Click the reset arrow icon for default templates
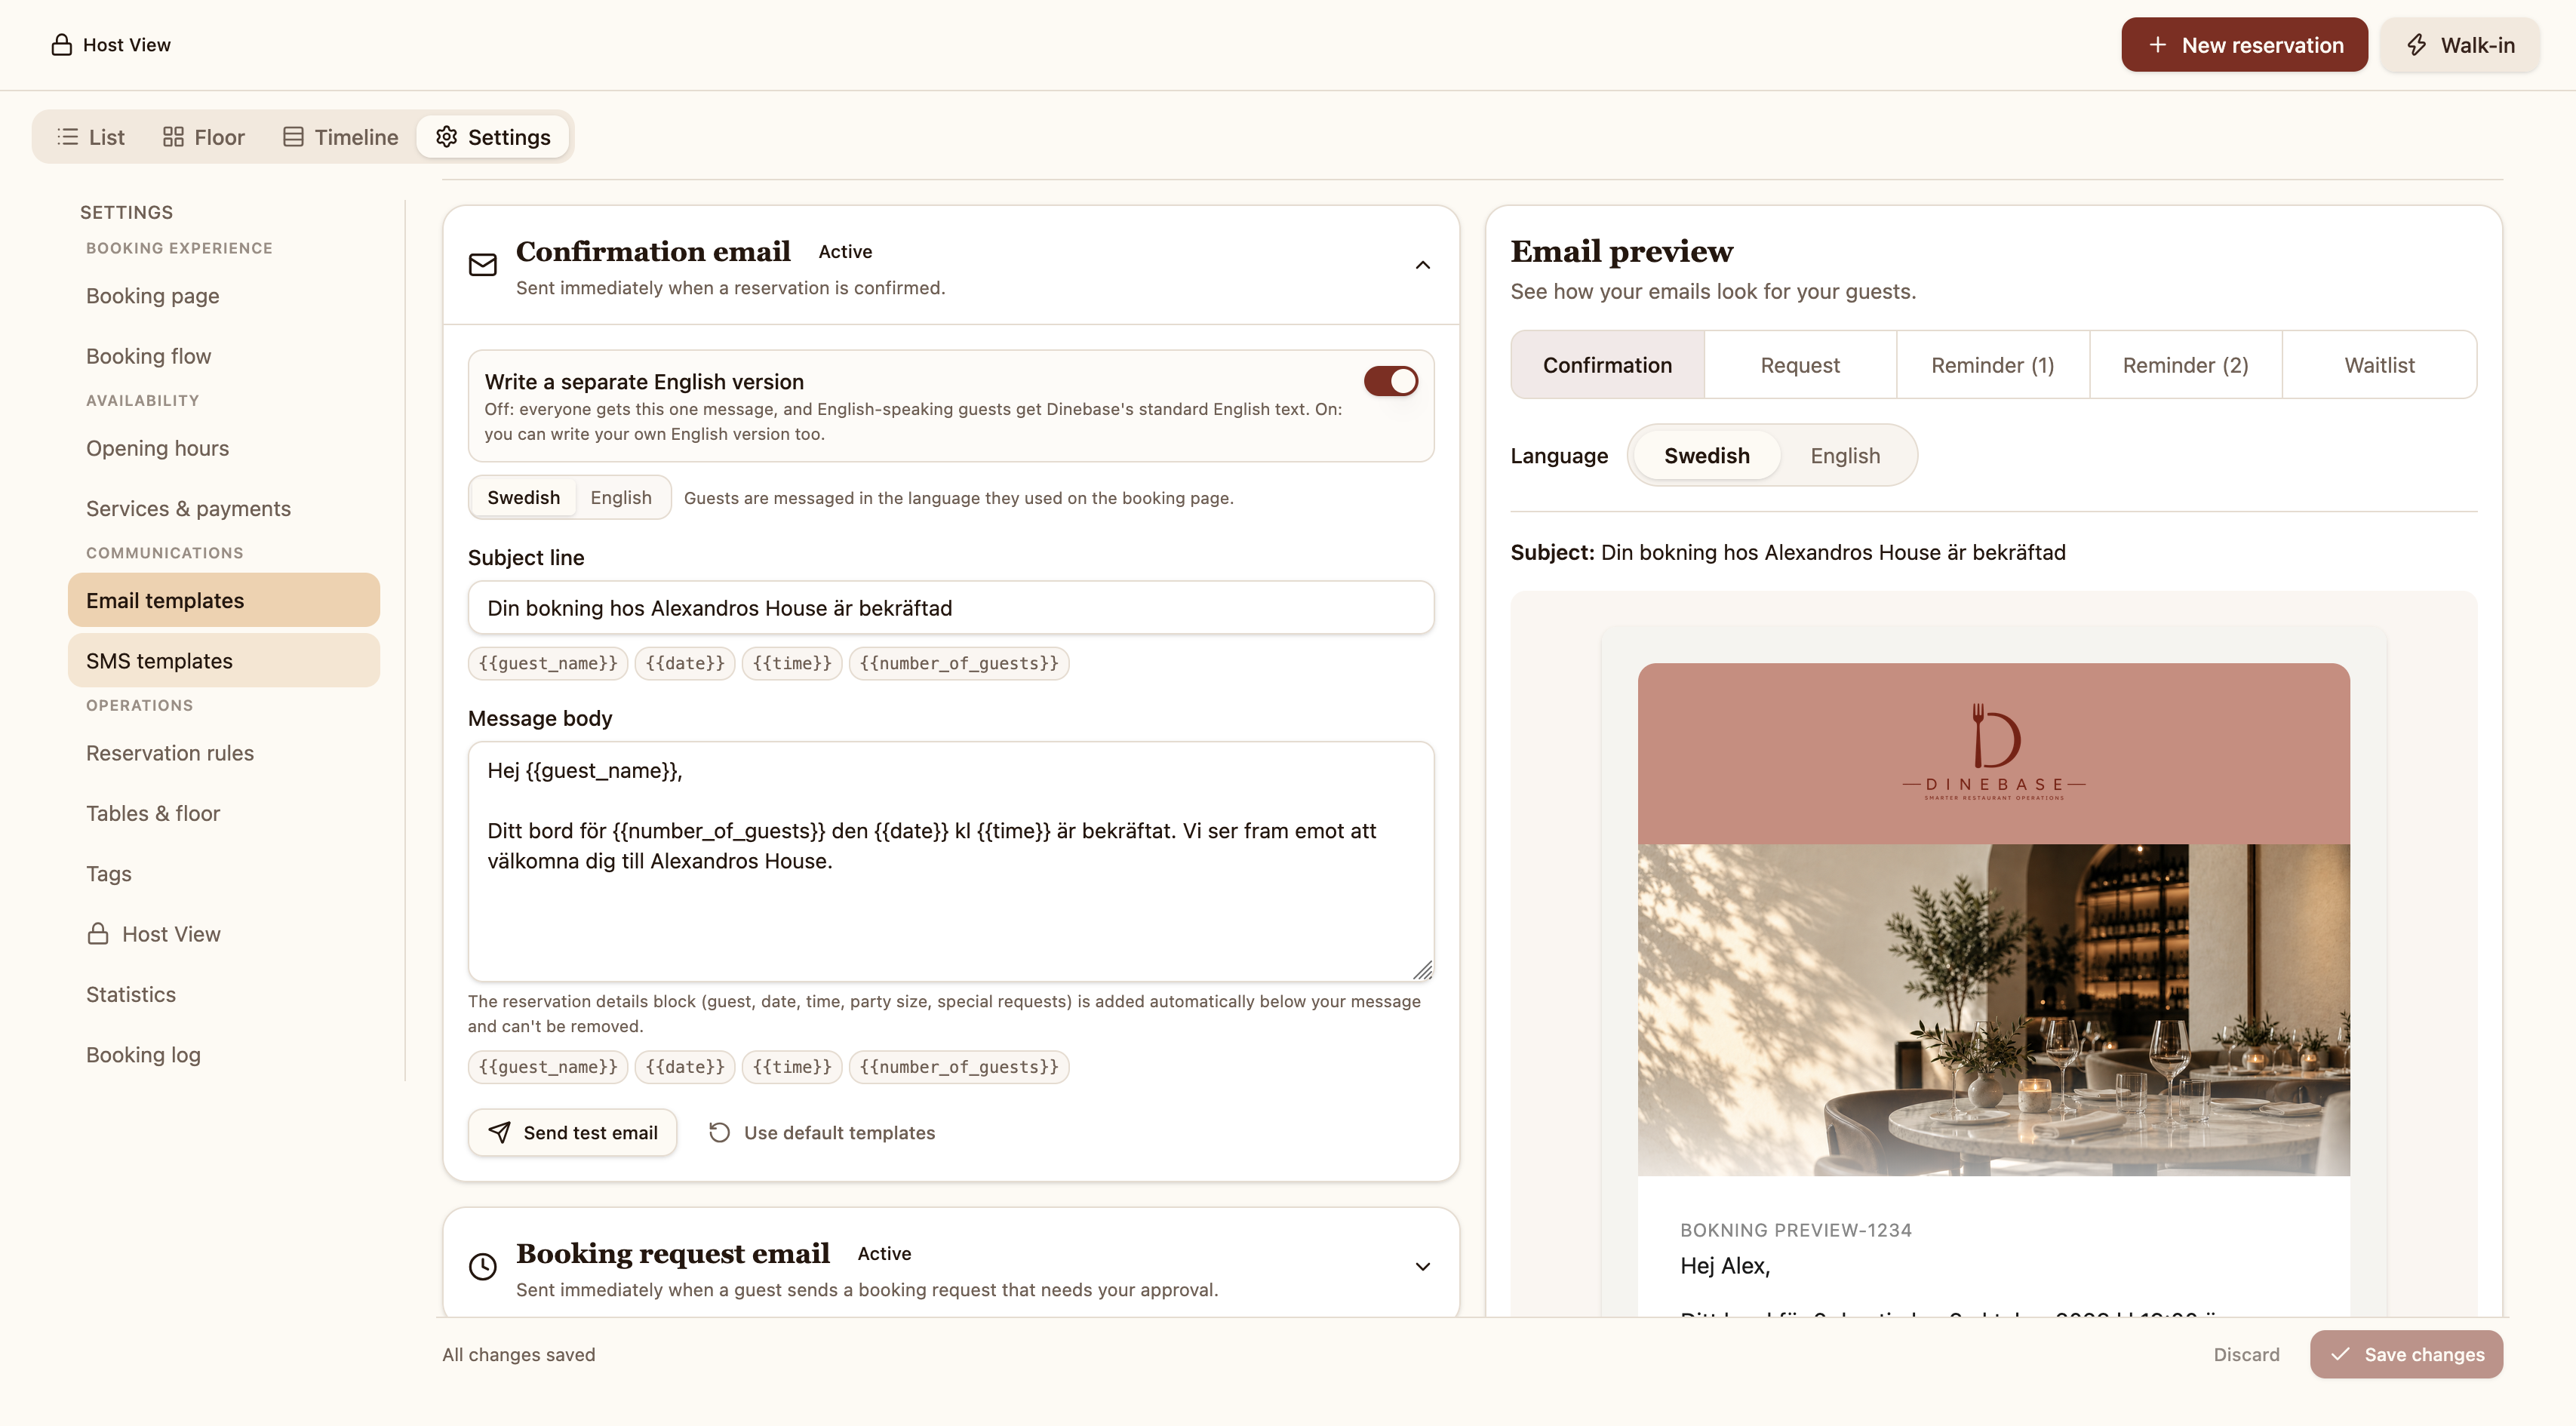The image size is (2576, 1426). pos(719,1132)
